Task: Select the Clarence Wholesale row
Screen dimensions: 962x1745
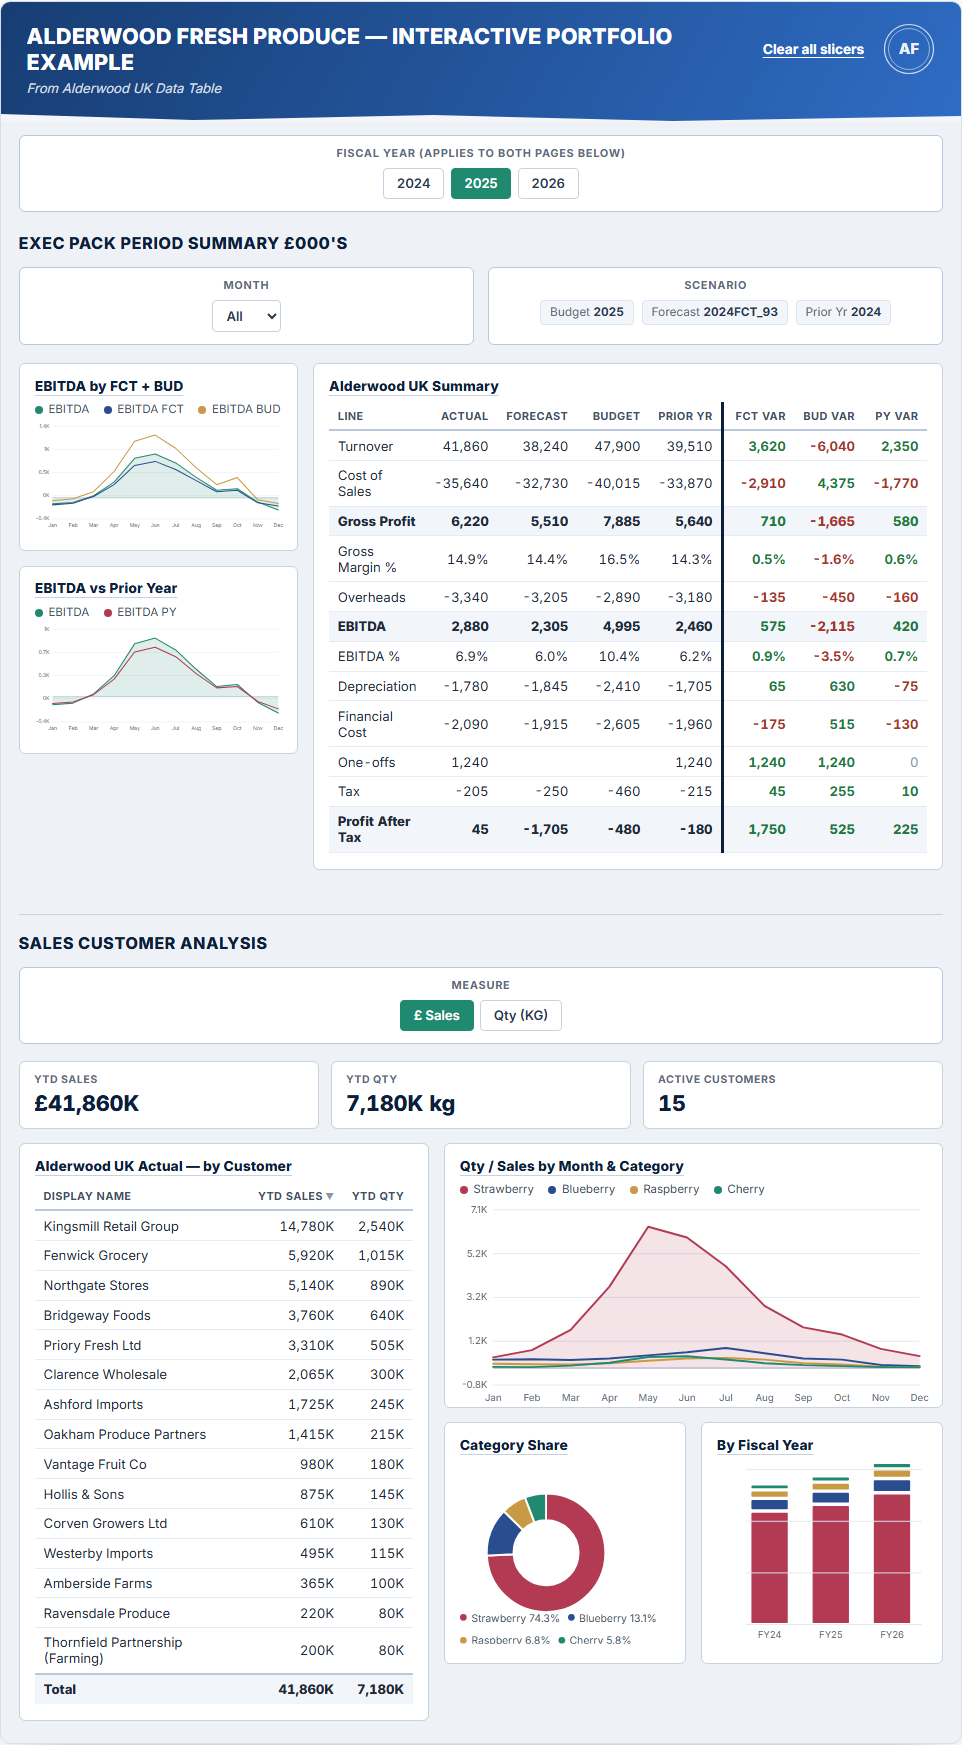Action: click(224, 1374)
